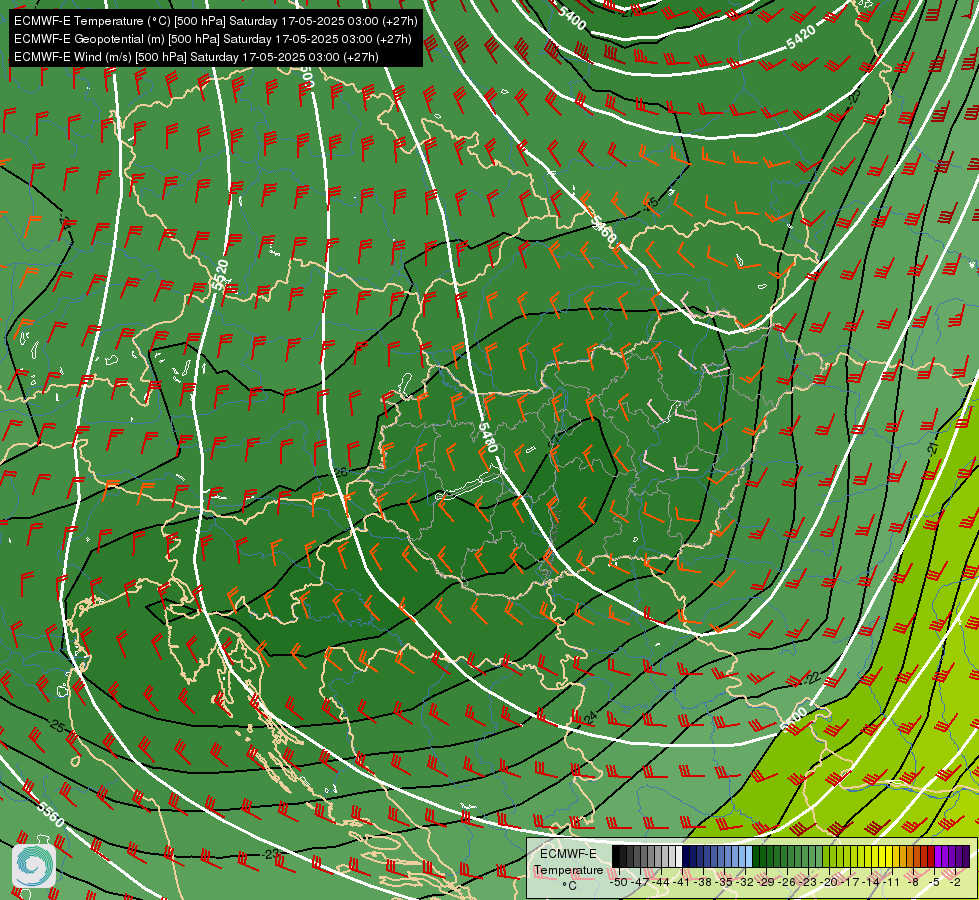Click the -24 isotherm label on map
Screen dimensions: 979x900
[x=589, y=718]
